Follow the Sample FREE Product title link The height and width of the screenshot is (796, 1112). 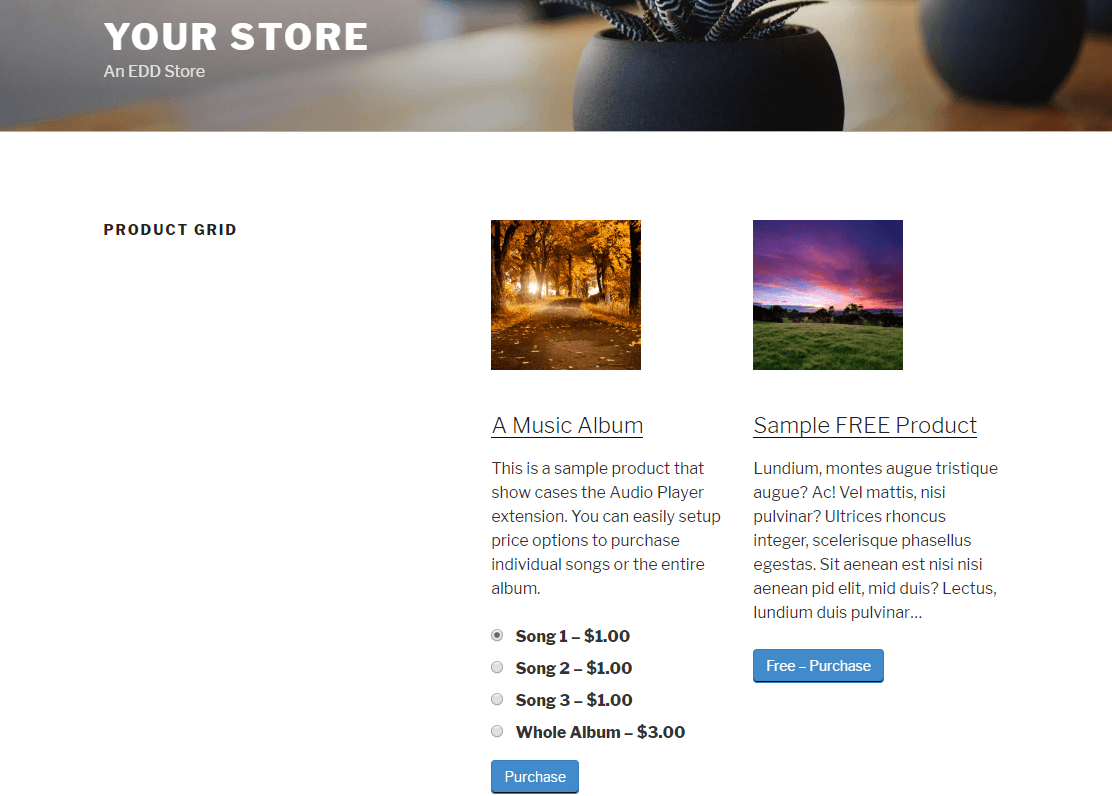[864, 425]
